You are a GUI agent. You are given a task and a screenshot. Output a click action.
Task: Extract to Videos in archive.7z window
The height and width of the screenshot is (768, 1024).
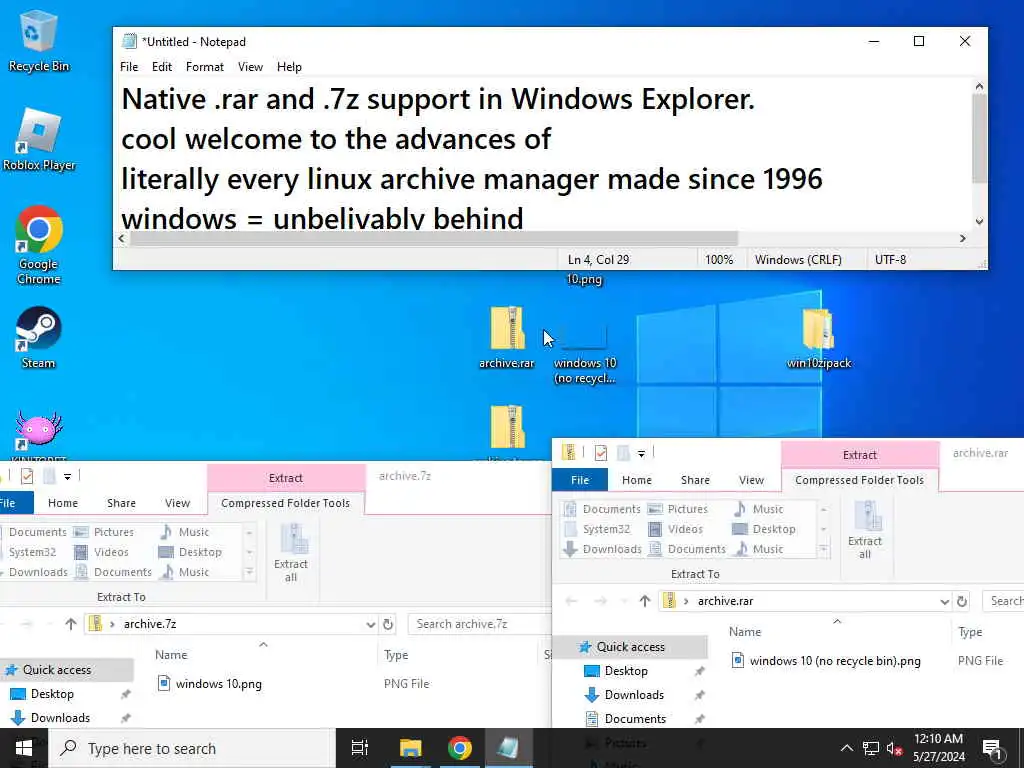pyautogui.click(x=101, y=552)
